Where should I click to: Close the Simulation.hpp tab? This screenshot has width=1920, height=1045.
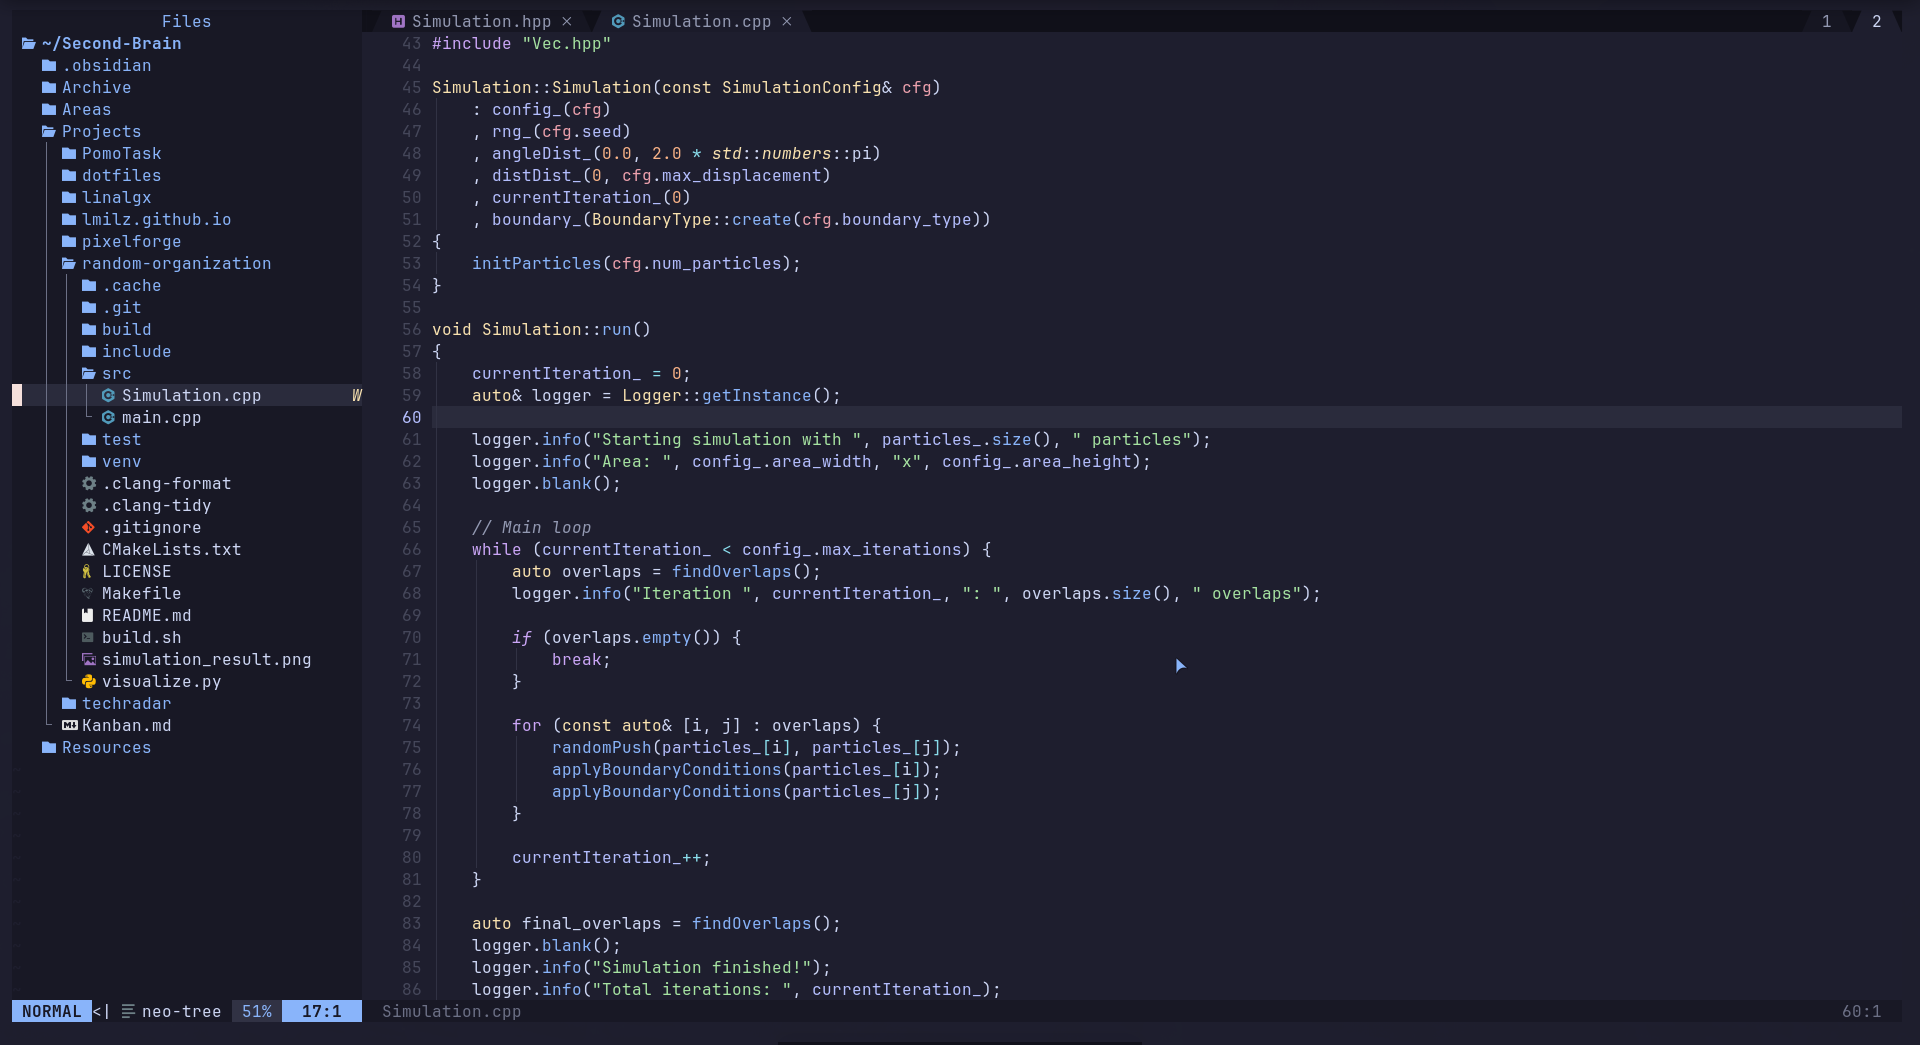[x=568, y=21]
